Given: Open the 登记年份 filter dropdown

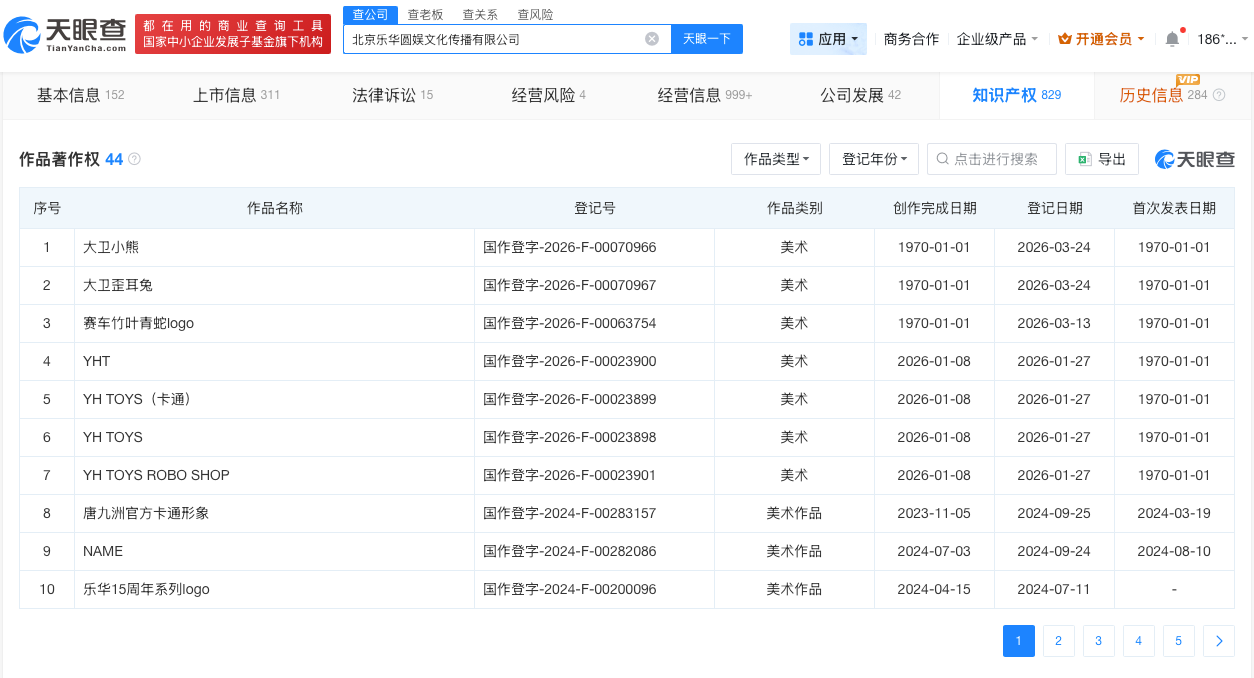Looking at the screenshot, I should tap(873, 158).
